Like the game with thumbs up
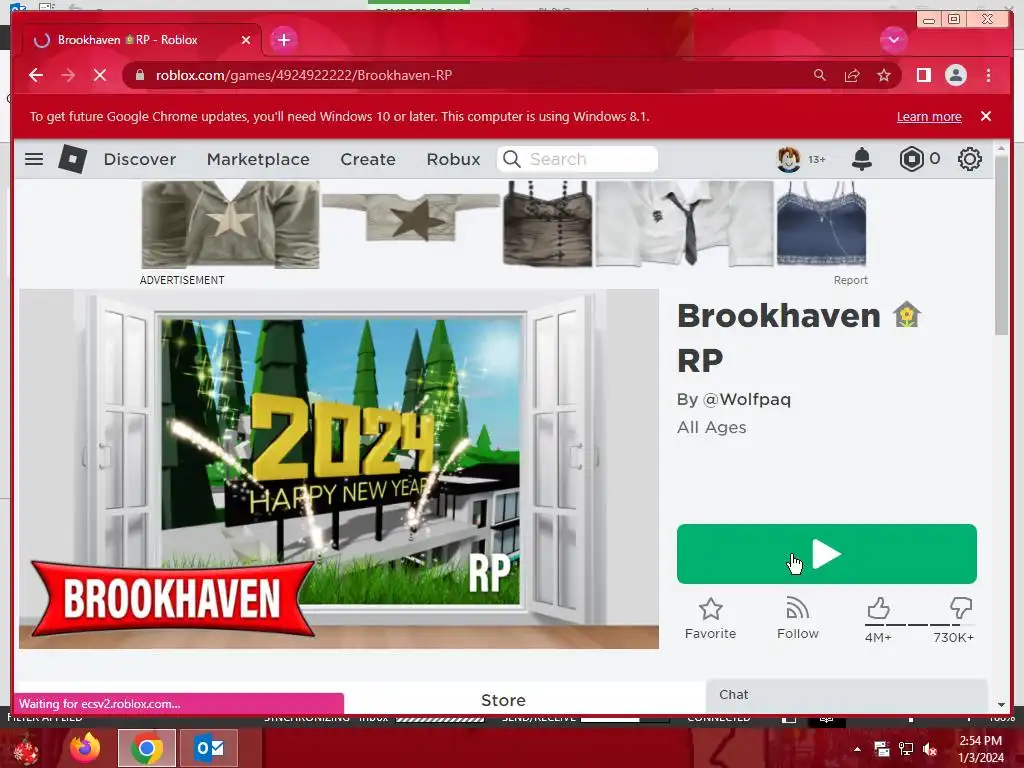 tap(878, 609)
